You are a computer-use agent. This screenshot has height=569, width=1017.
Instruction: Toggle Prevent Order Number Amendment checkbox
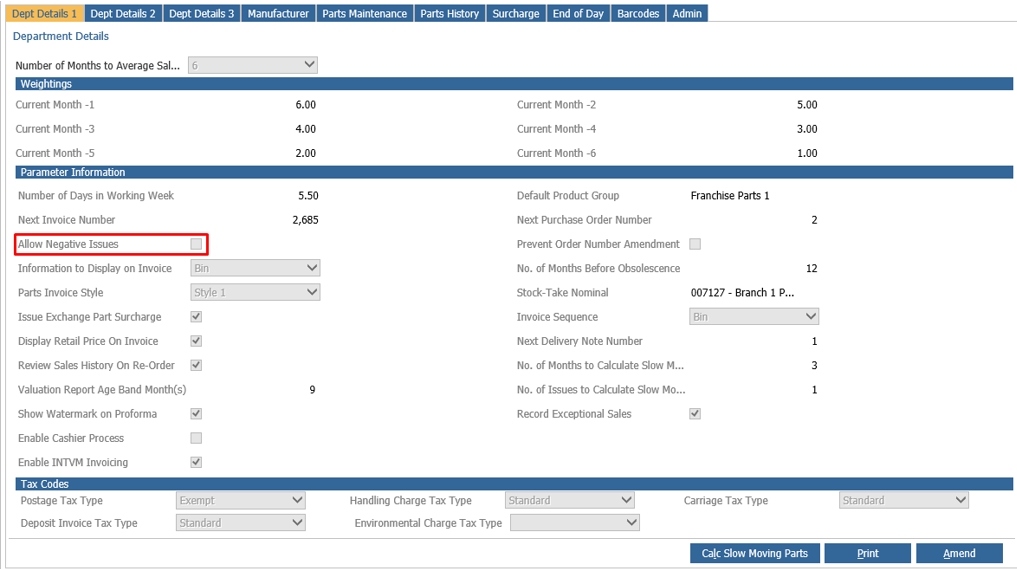(x=695, y=244)
